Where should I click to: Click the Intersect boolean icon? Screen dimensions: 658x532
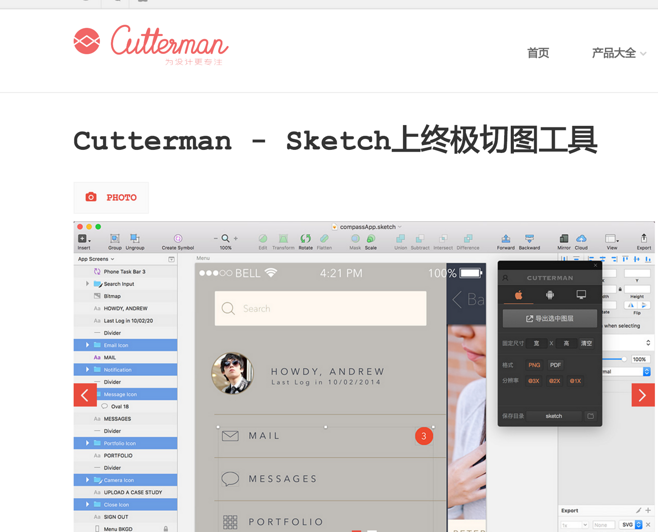coord(443,239)
